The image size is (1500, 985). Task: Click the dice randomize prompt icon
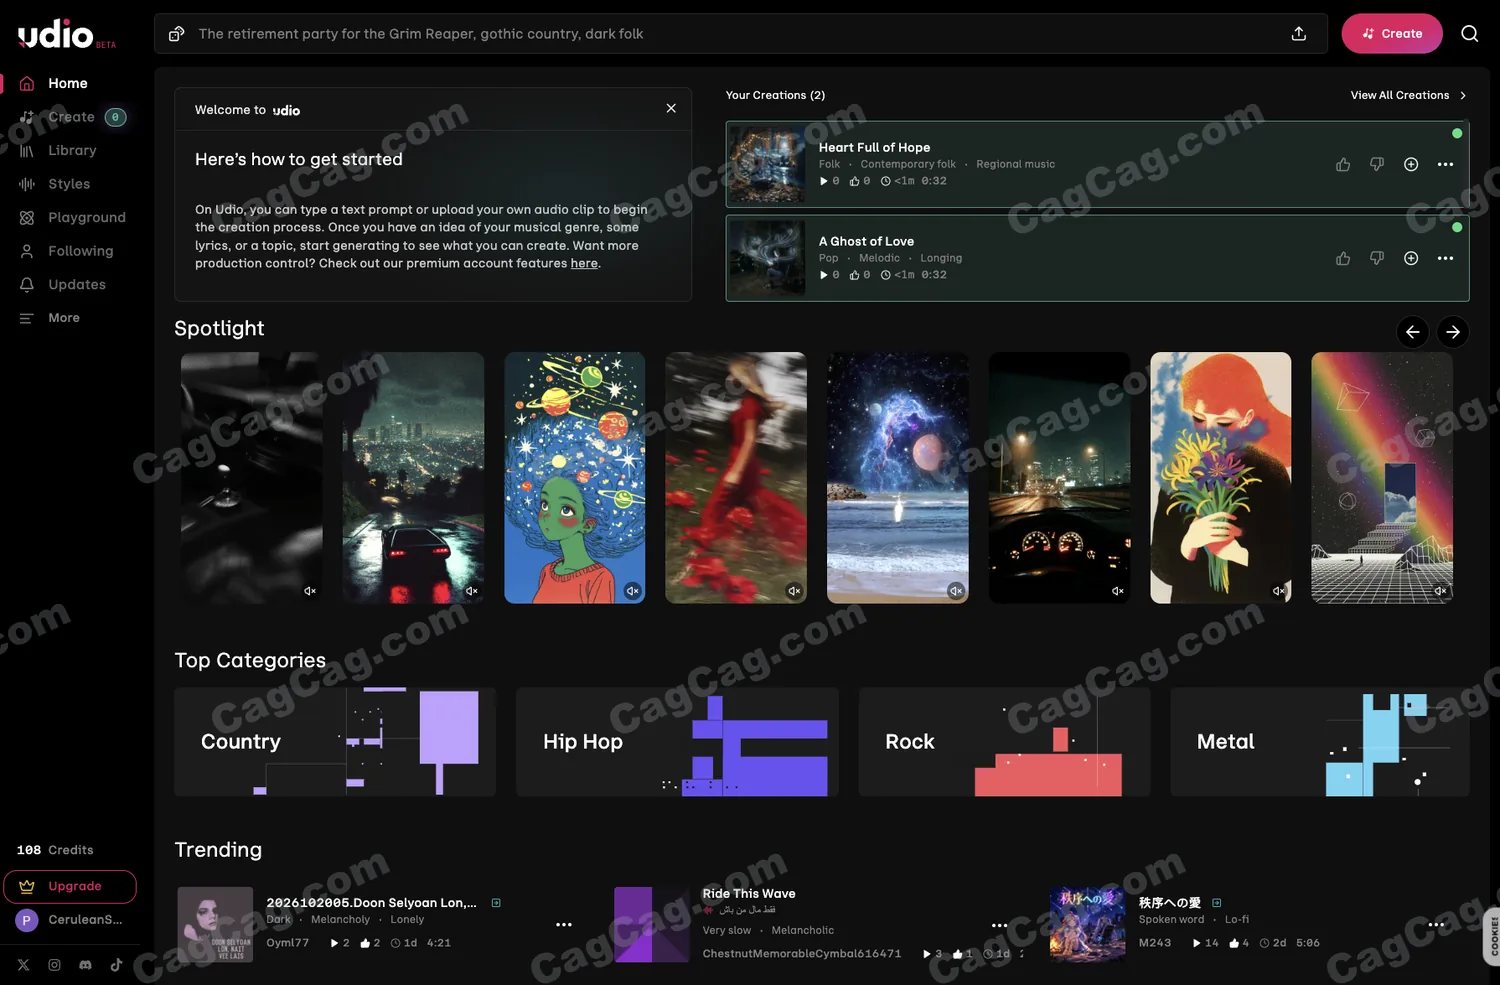tap(176, 34)
